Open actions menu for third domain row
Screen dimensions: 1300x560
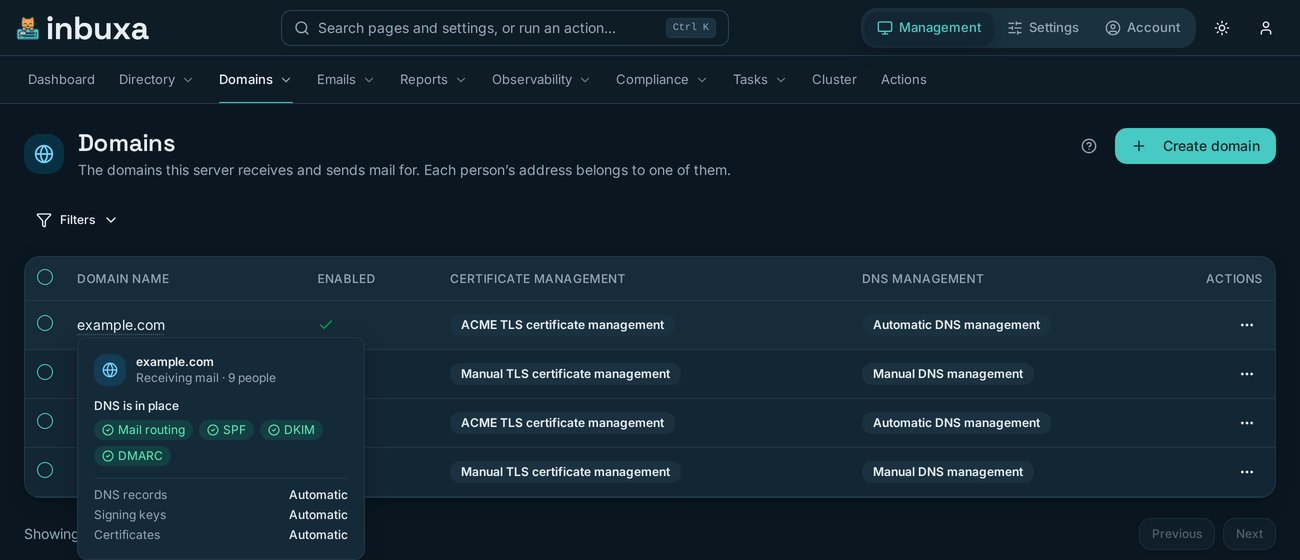tap(1247, 423)
